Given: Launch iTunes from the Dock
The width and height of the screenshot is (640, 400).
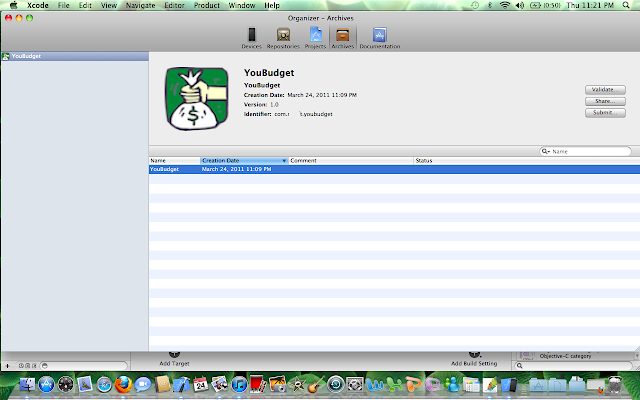Looking at the screenshot, I should (239, 384).
